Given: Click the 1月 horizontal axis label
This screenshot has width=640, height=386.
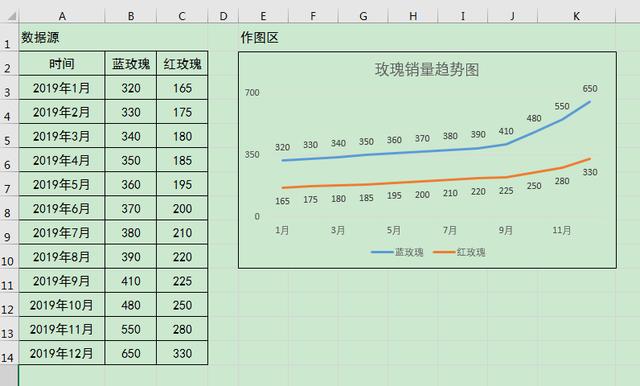Looking at the screenshot, I should [x=282, y=231].
